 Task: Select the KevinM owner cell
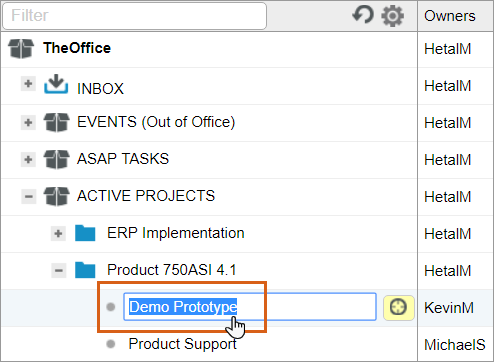coord(449,308)
